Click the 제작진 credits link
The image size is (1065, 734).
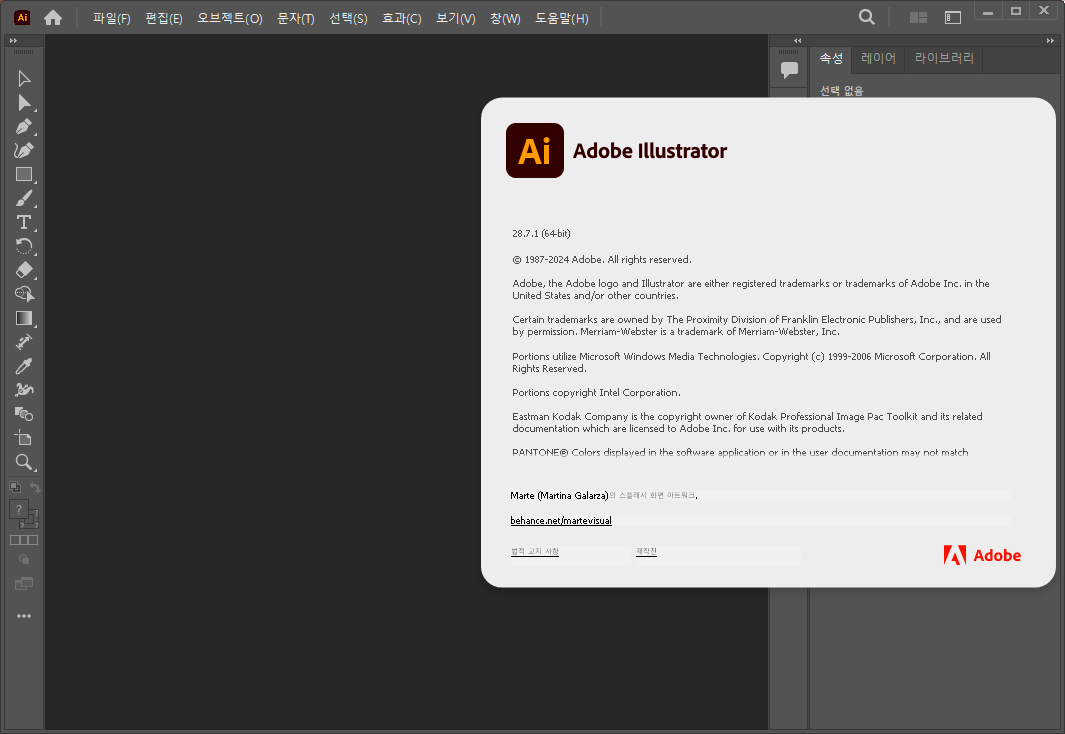(x=646, y=551)
